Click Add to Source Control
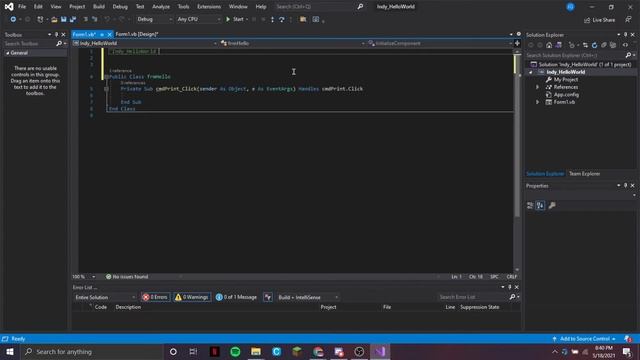The image size is (640, 360). pyautogui.click(x=584, y=339)
